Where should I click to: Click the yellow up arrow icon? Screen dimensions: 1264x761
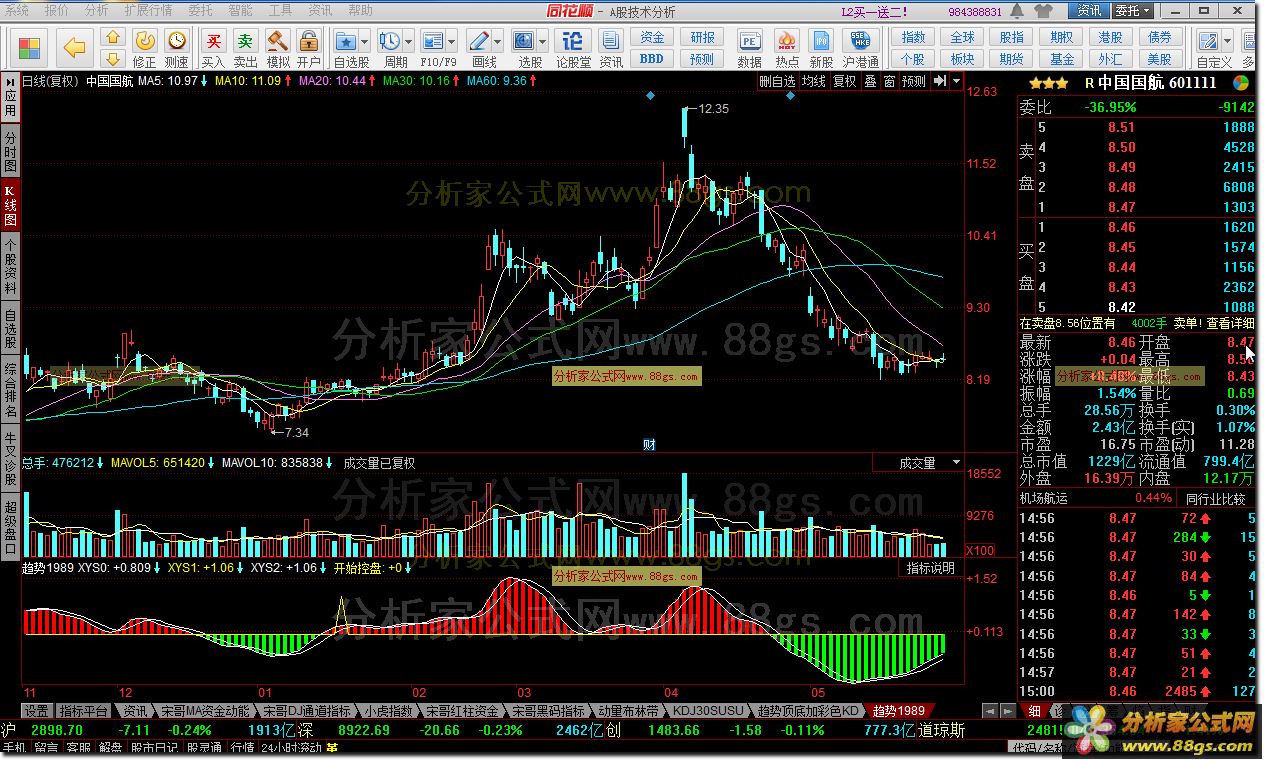click(113, 38)
